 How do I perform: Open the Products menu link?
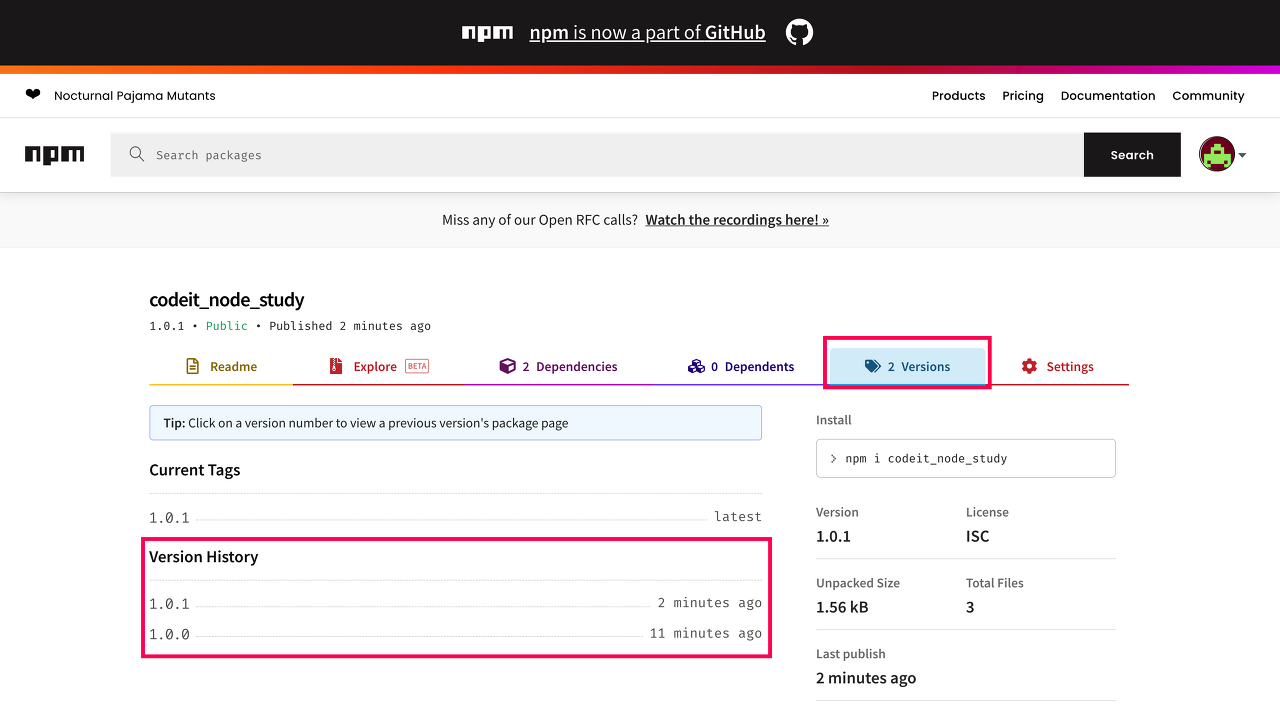[x=958, y=96]
